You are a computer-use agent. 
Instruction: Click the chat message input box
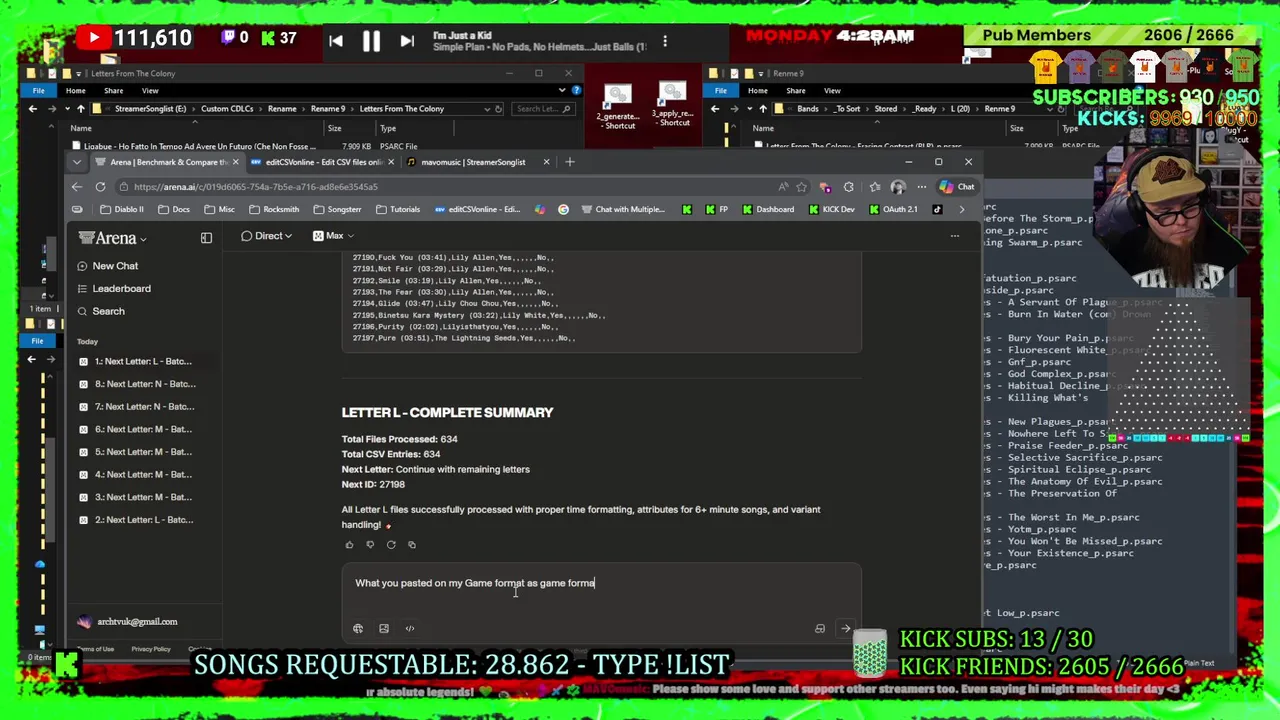[600, 584]
